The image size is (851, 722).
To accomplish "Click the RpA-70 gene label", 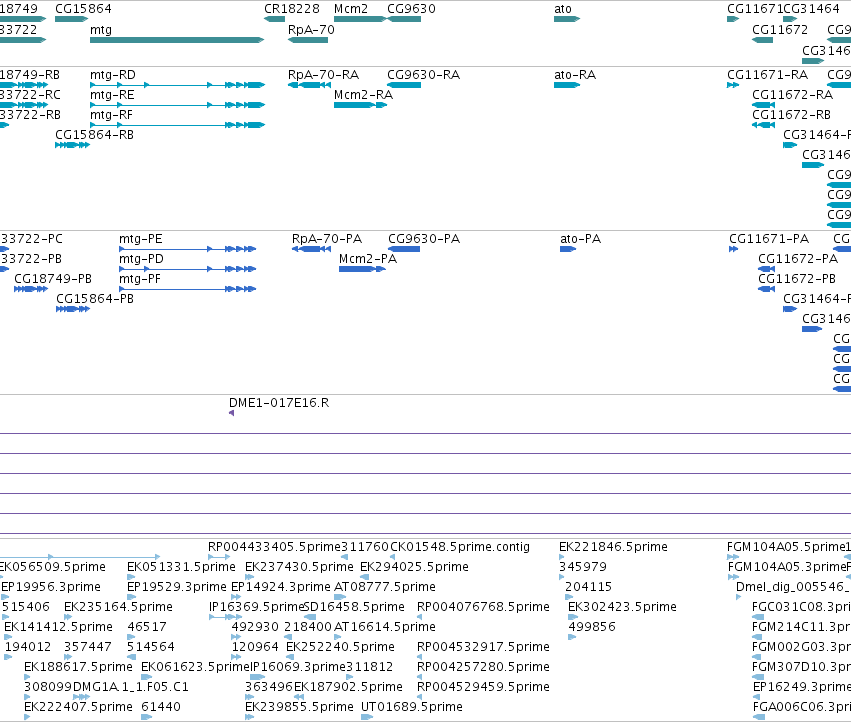I will pos(311,29).
